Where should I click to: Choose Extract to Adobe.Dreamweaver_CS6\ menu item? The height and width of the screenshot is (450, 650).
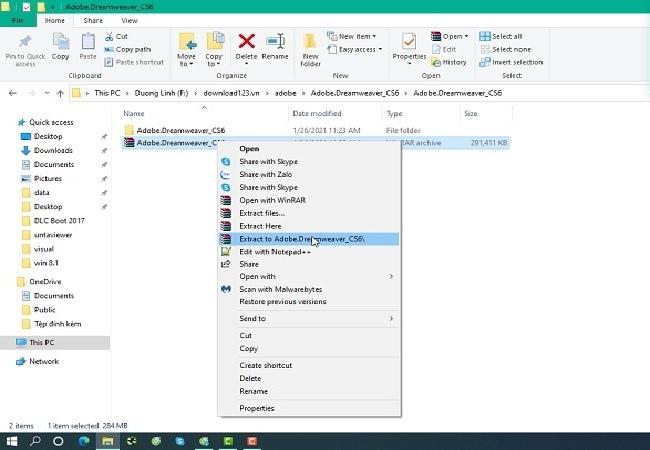309,239
